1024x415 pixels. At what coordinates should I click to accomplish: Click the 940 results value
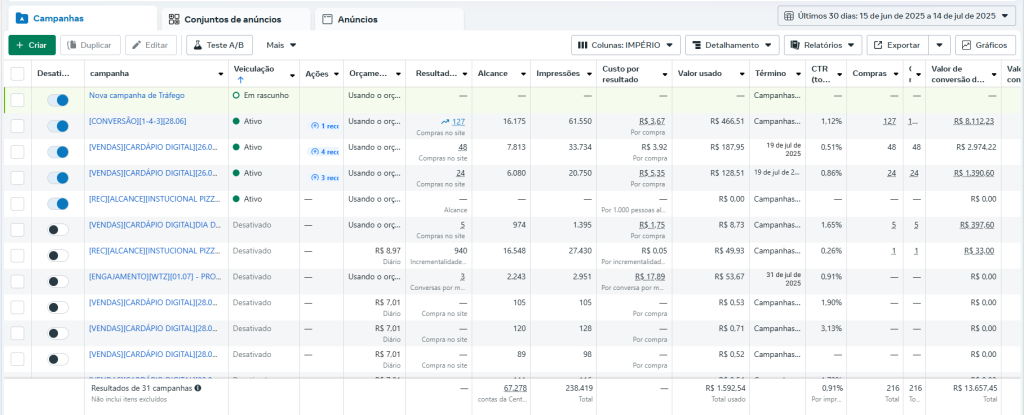point(460,250)
